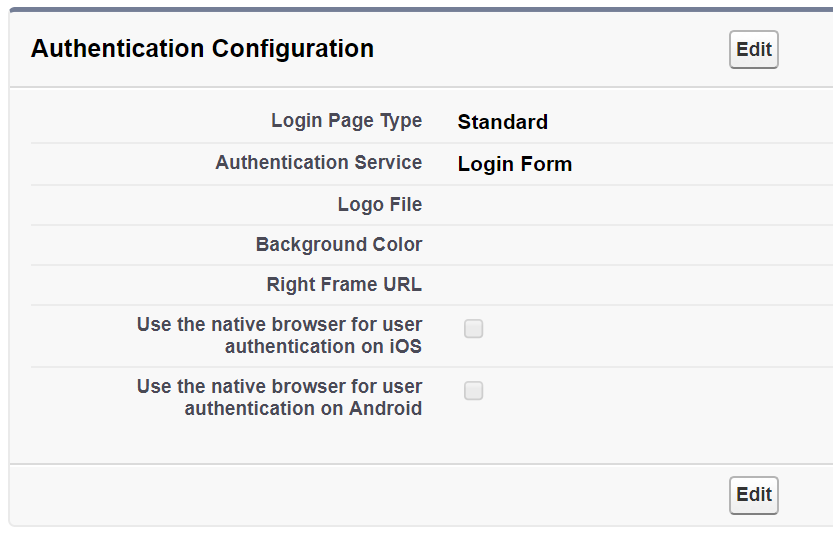Click the Right Frame URL label
This screenshot has width=833, height=551.
pyautogui.click(x=344, y=285)
